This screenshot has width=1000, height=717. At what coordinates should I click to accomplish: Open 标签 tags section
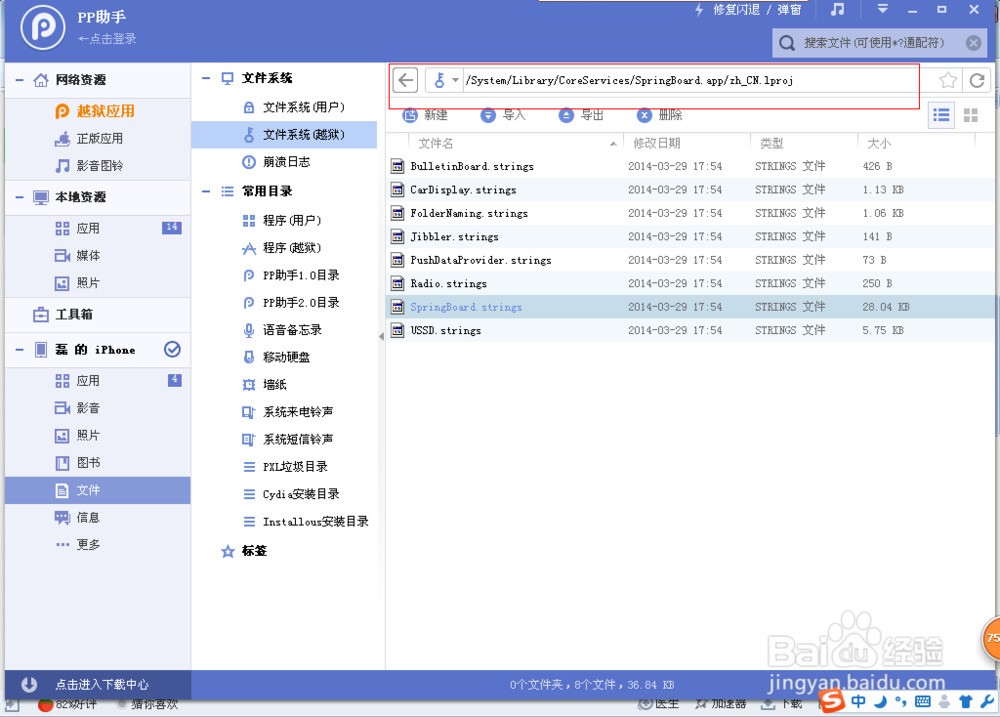pos(244,551)
